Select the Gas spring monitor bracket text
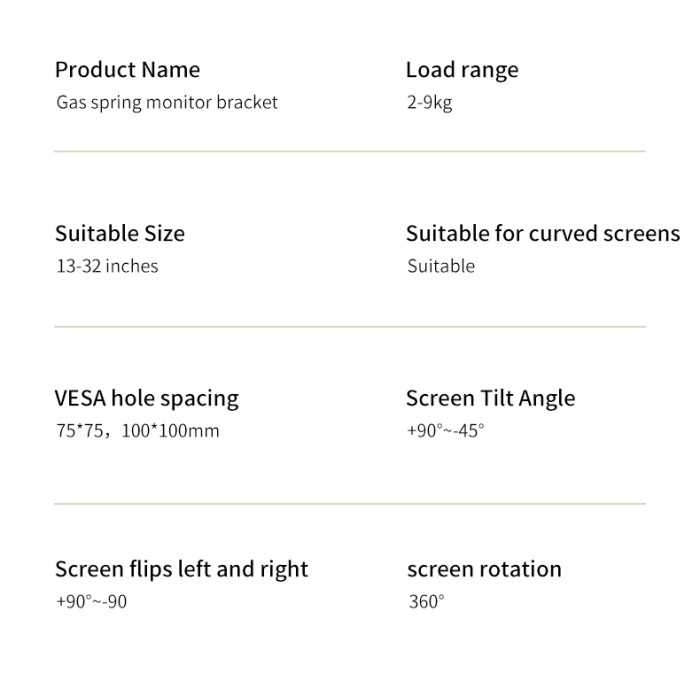This screenshot has width=700, height=696. (x=167, y=102)
